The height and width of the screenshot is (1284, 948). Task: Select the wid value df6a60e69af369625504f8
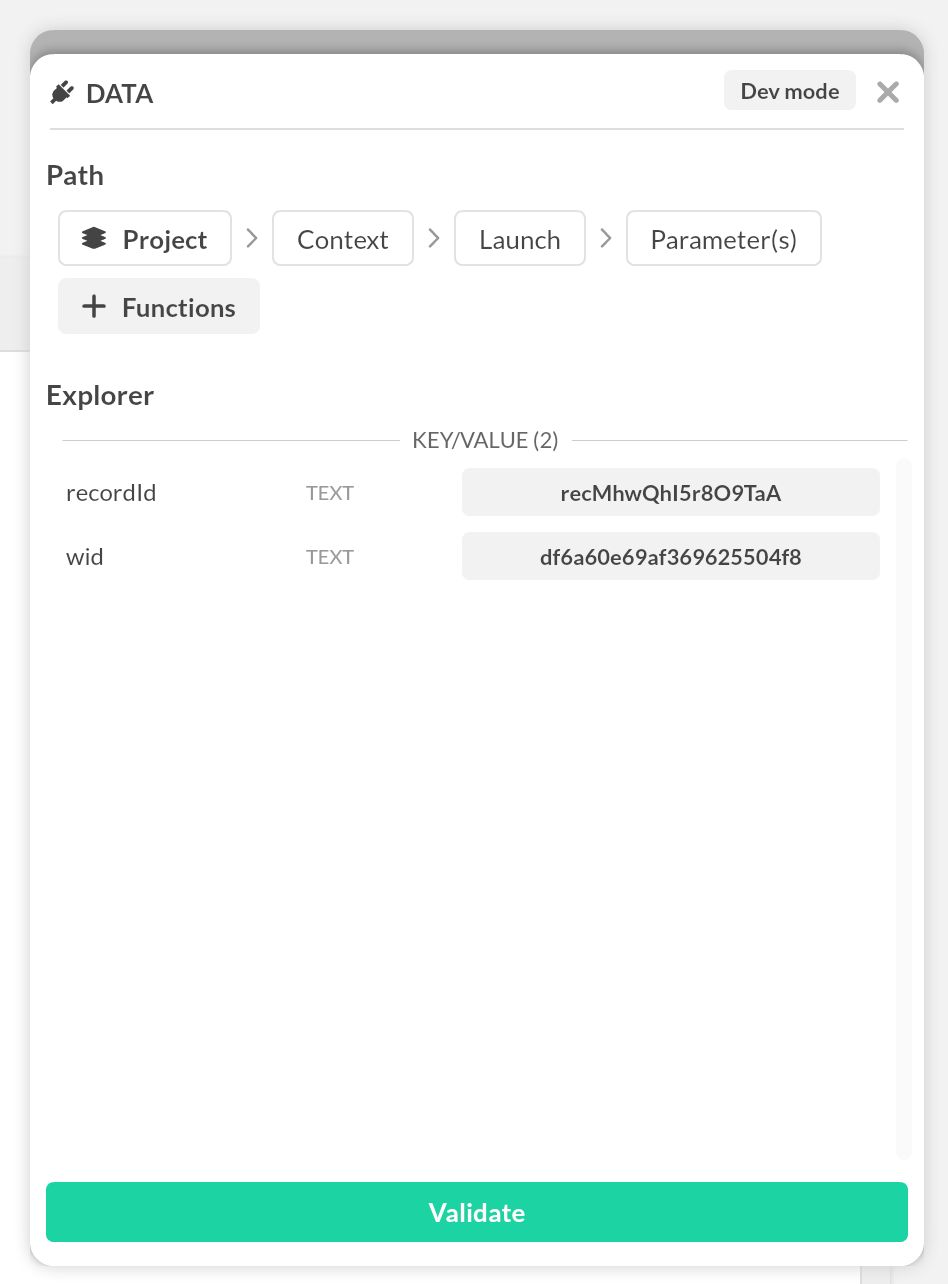click(670, 556)
